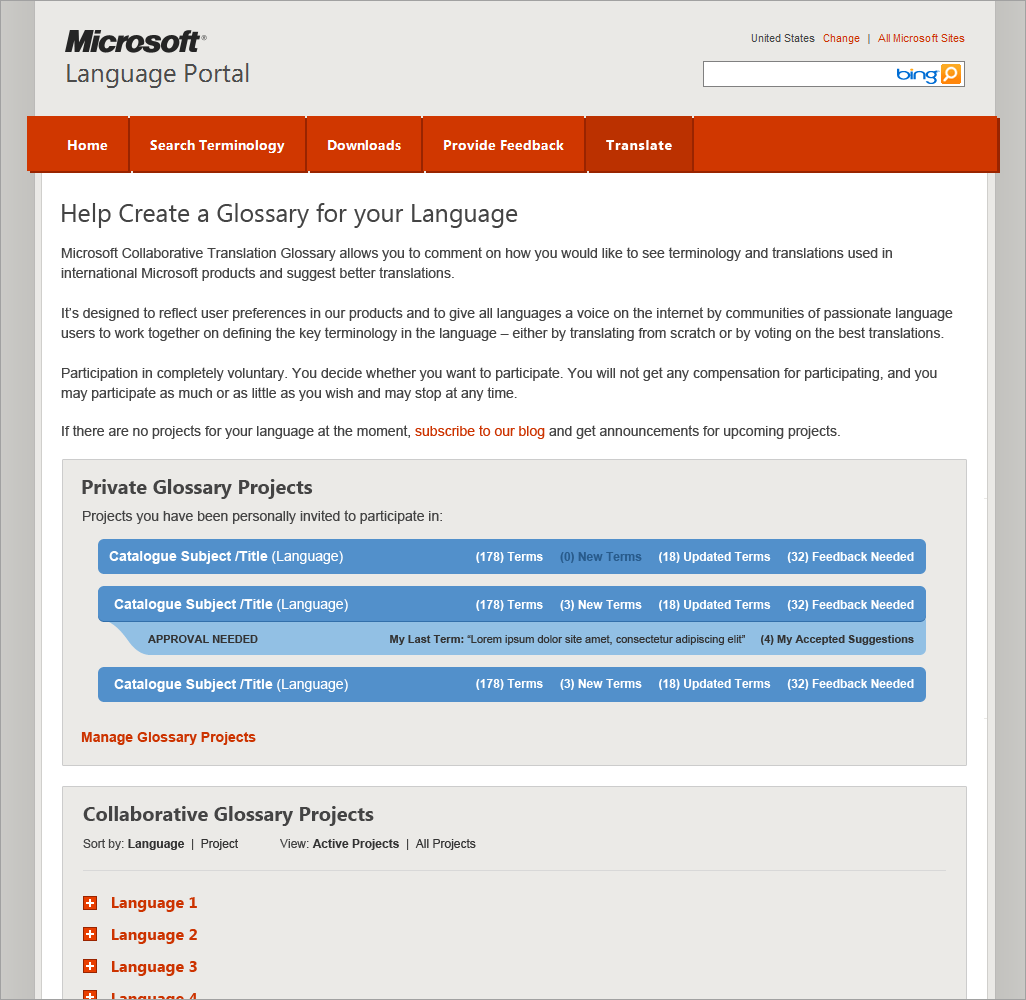
Task: Click the Bing search magnifier icon
Action: 951,74
